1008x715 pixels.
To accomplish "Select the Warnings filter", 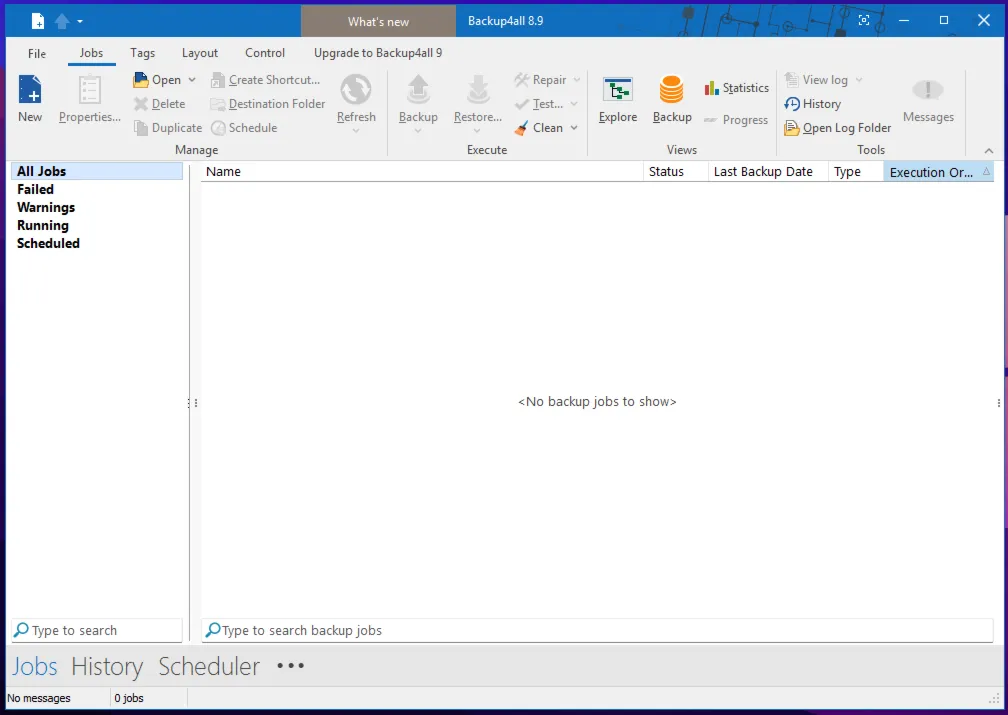I will pyautogui.click(x=46, y=208).
